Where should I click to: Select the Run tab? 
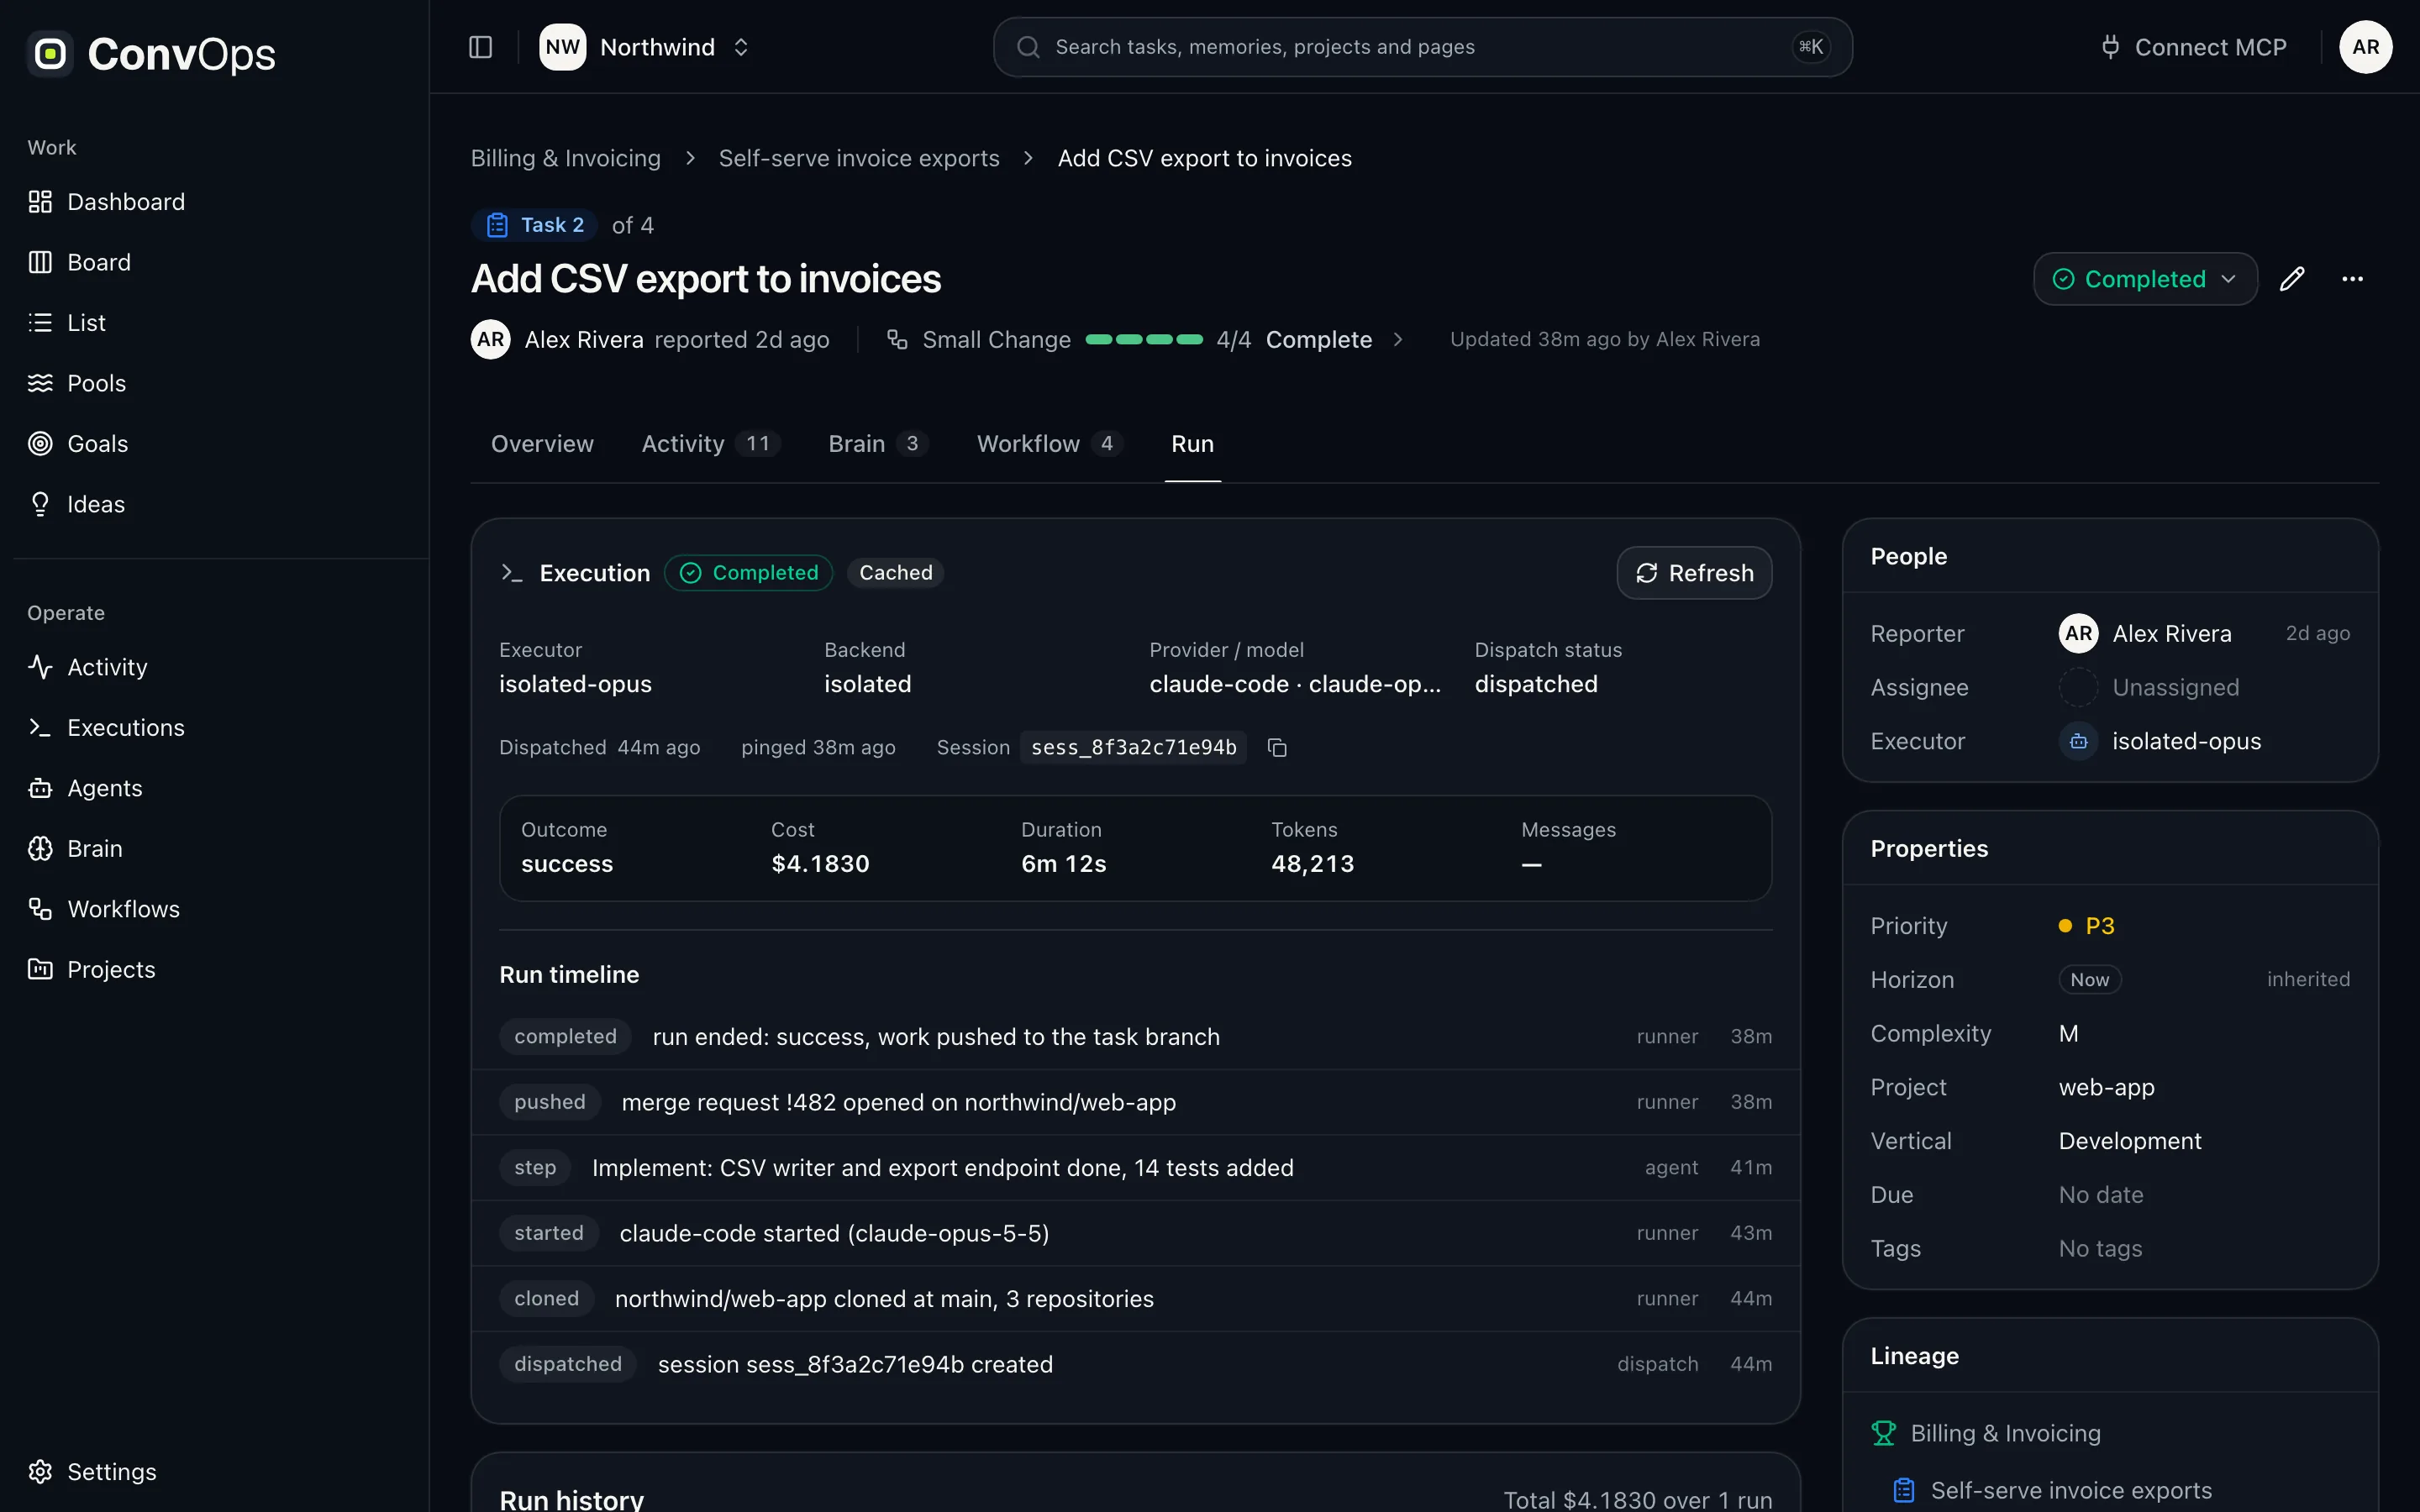[x=1192, y=444]
